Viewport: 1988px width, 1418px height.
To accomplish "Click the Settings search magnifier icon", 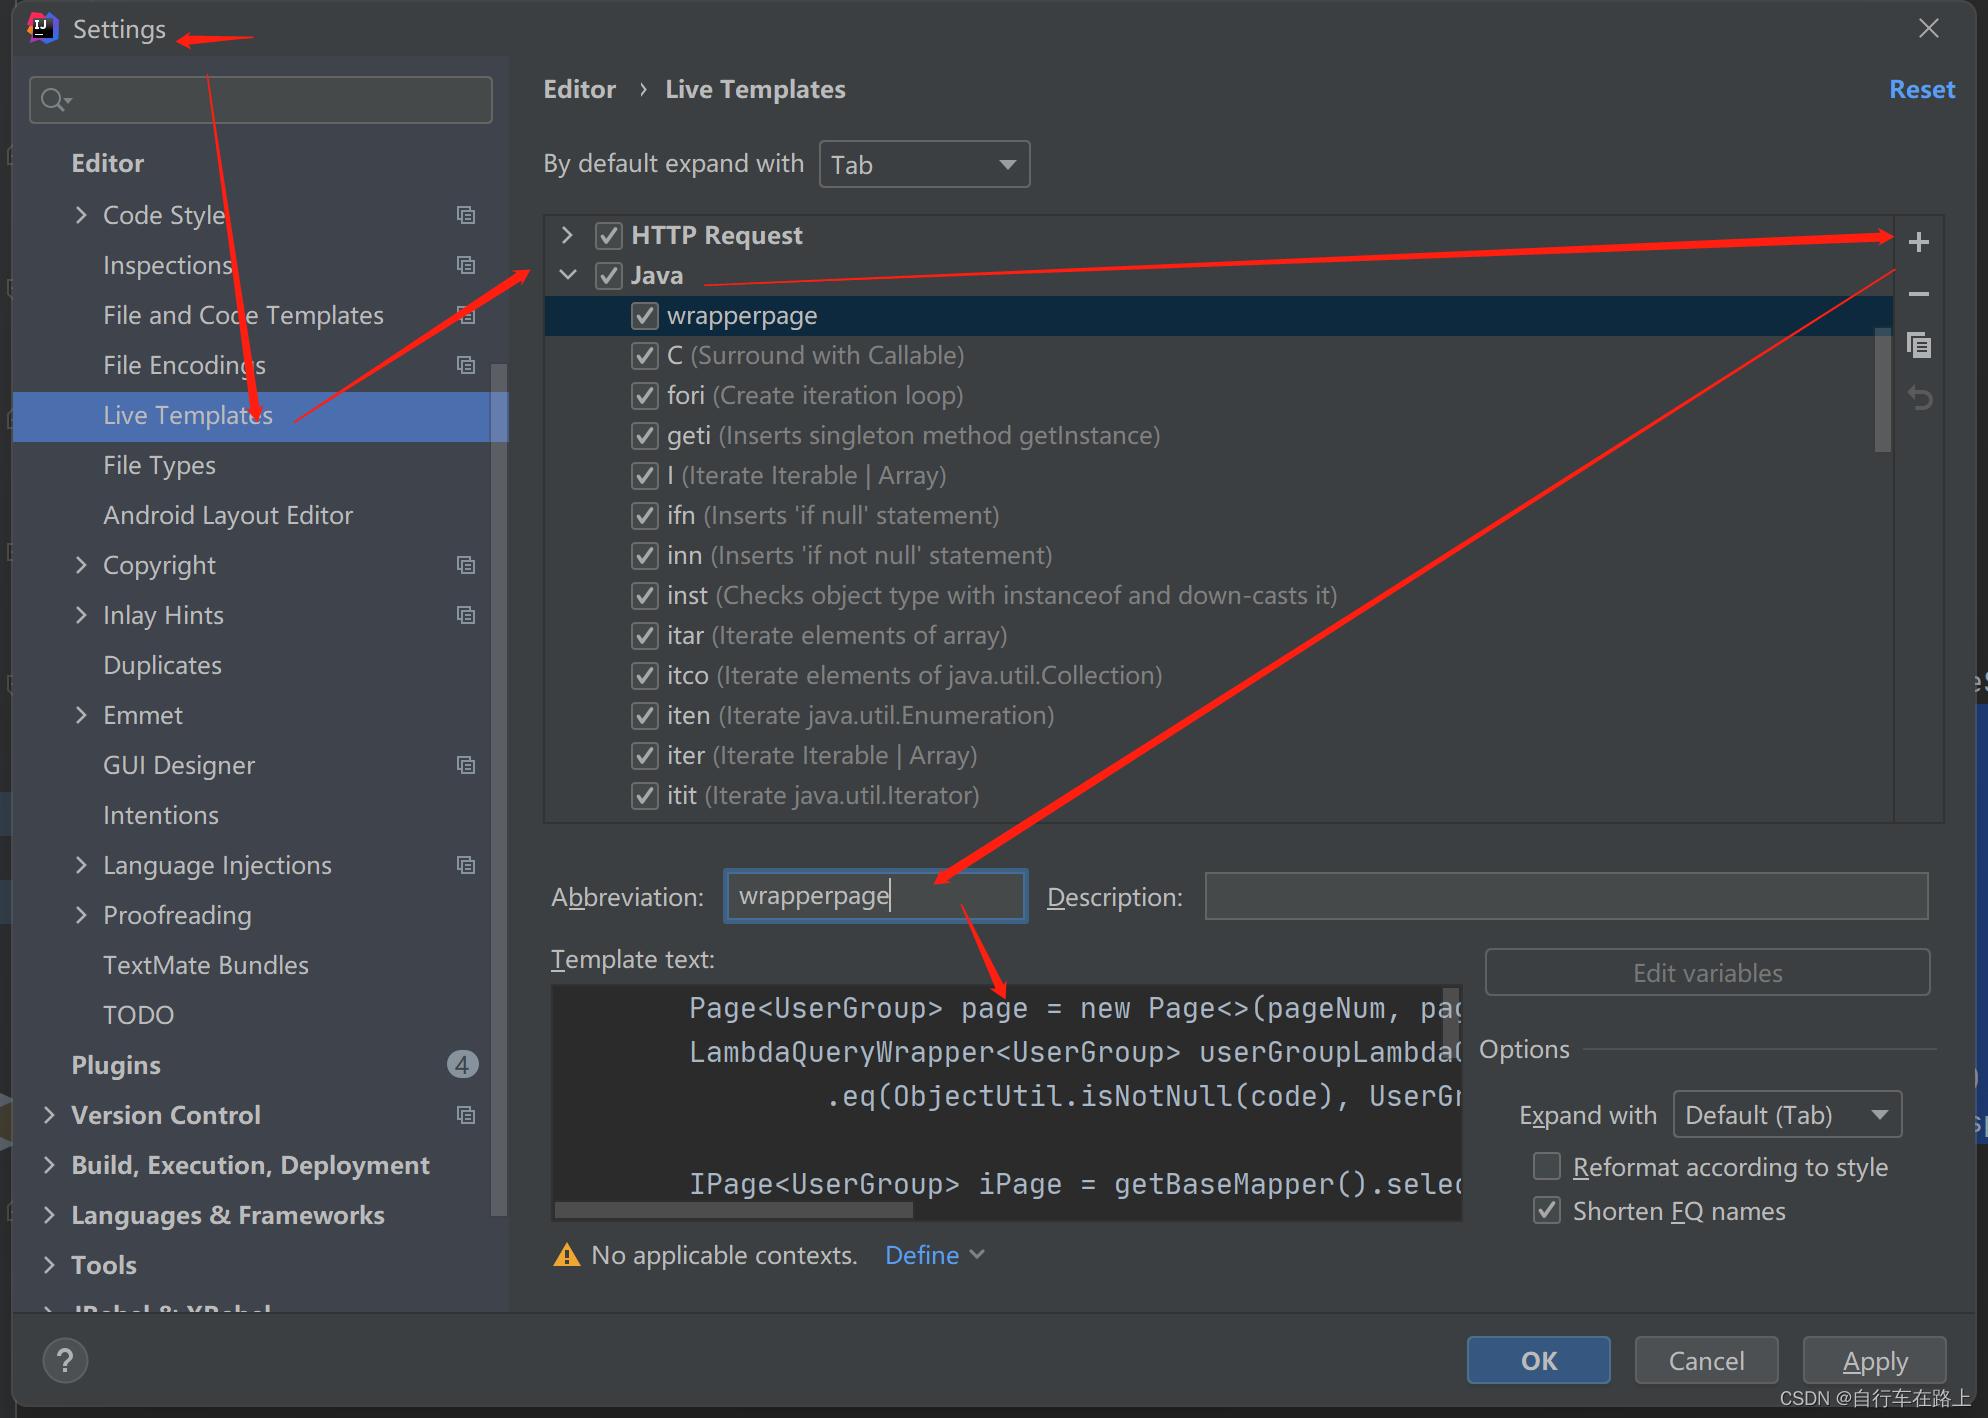I will tap(52, 98).
